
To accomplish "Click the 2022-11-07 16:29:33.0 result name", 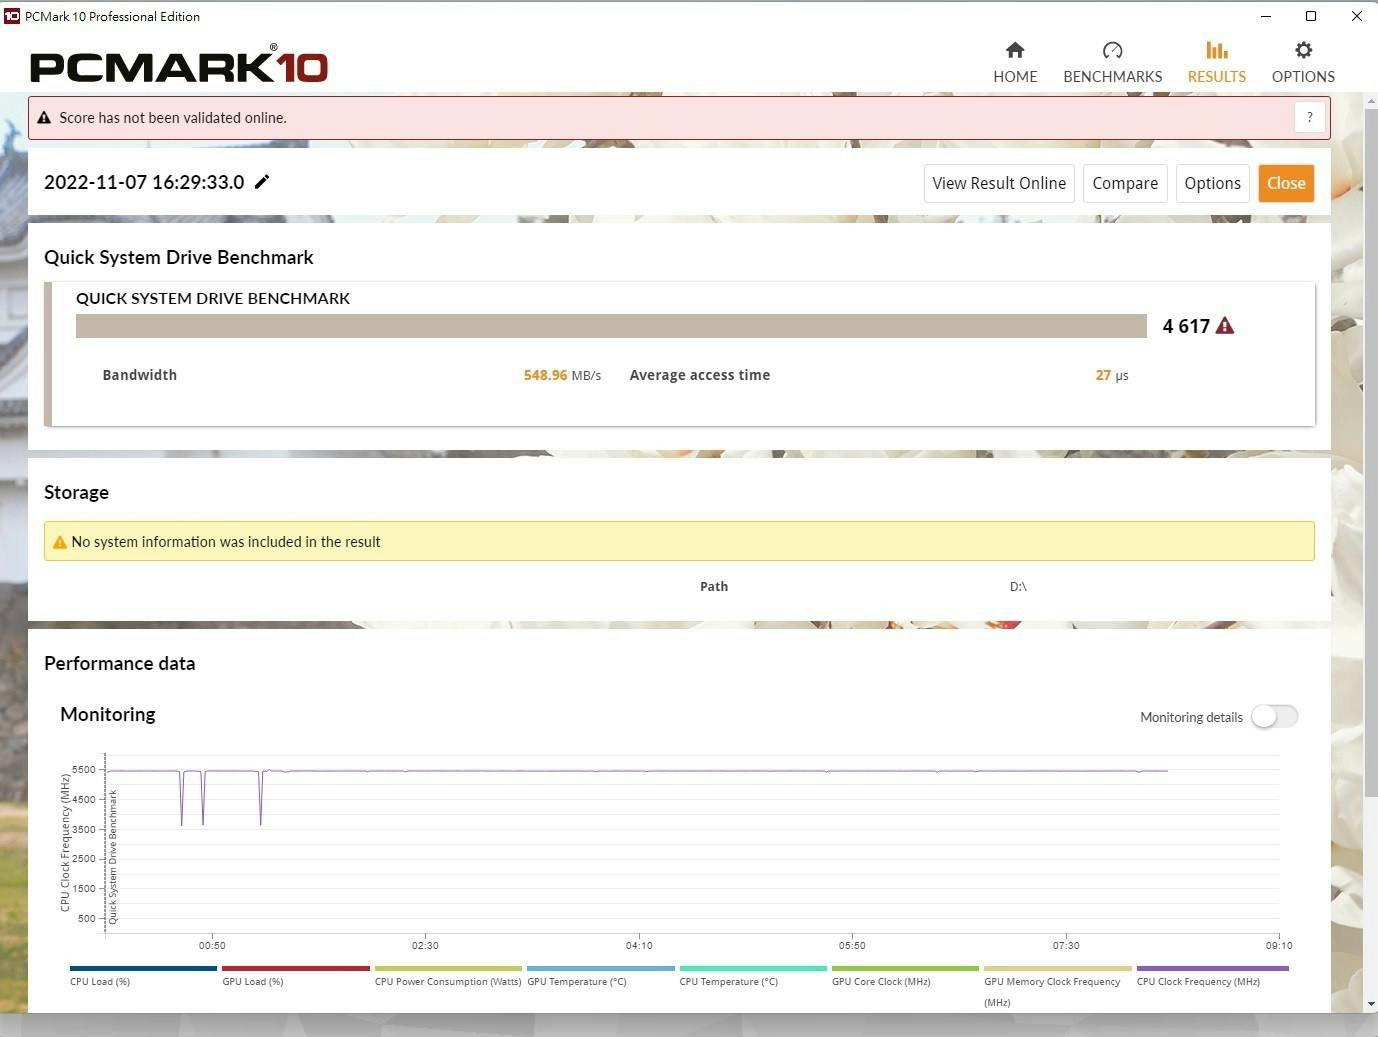I will 144,182.
